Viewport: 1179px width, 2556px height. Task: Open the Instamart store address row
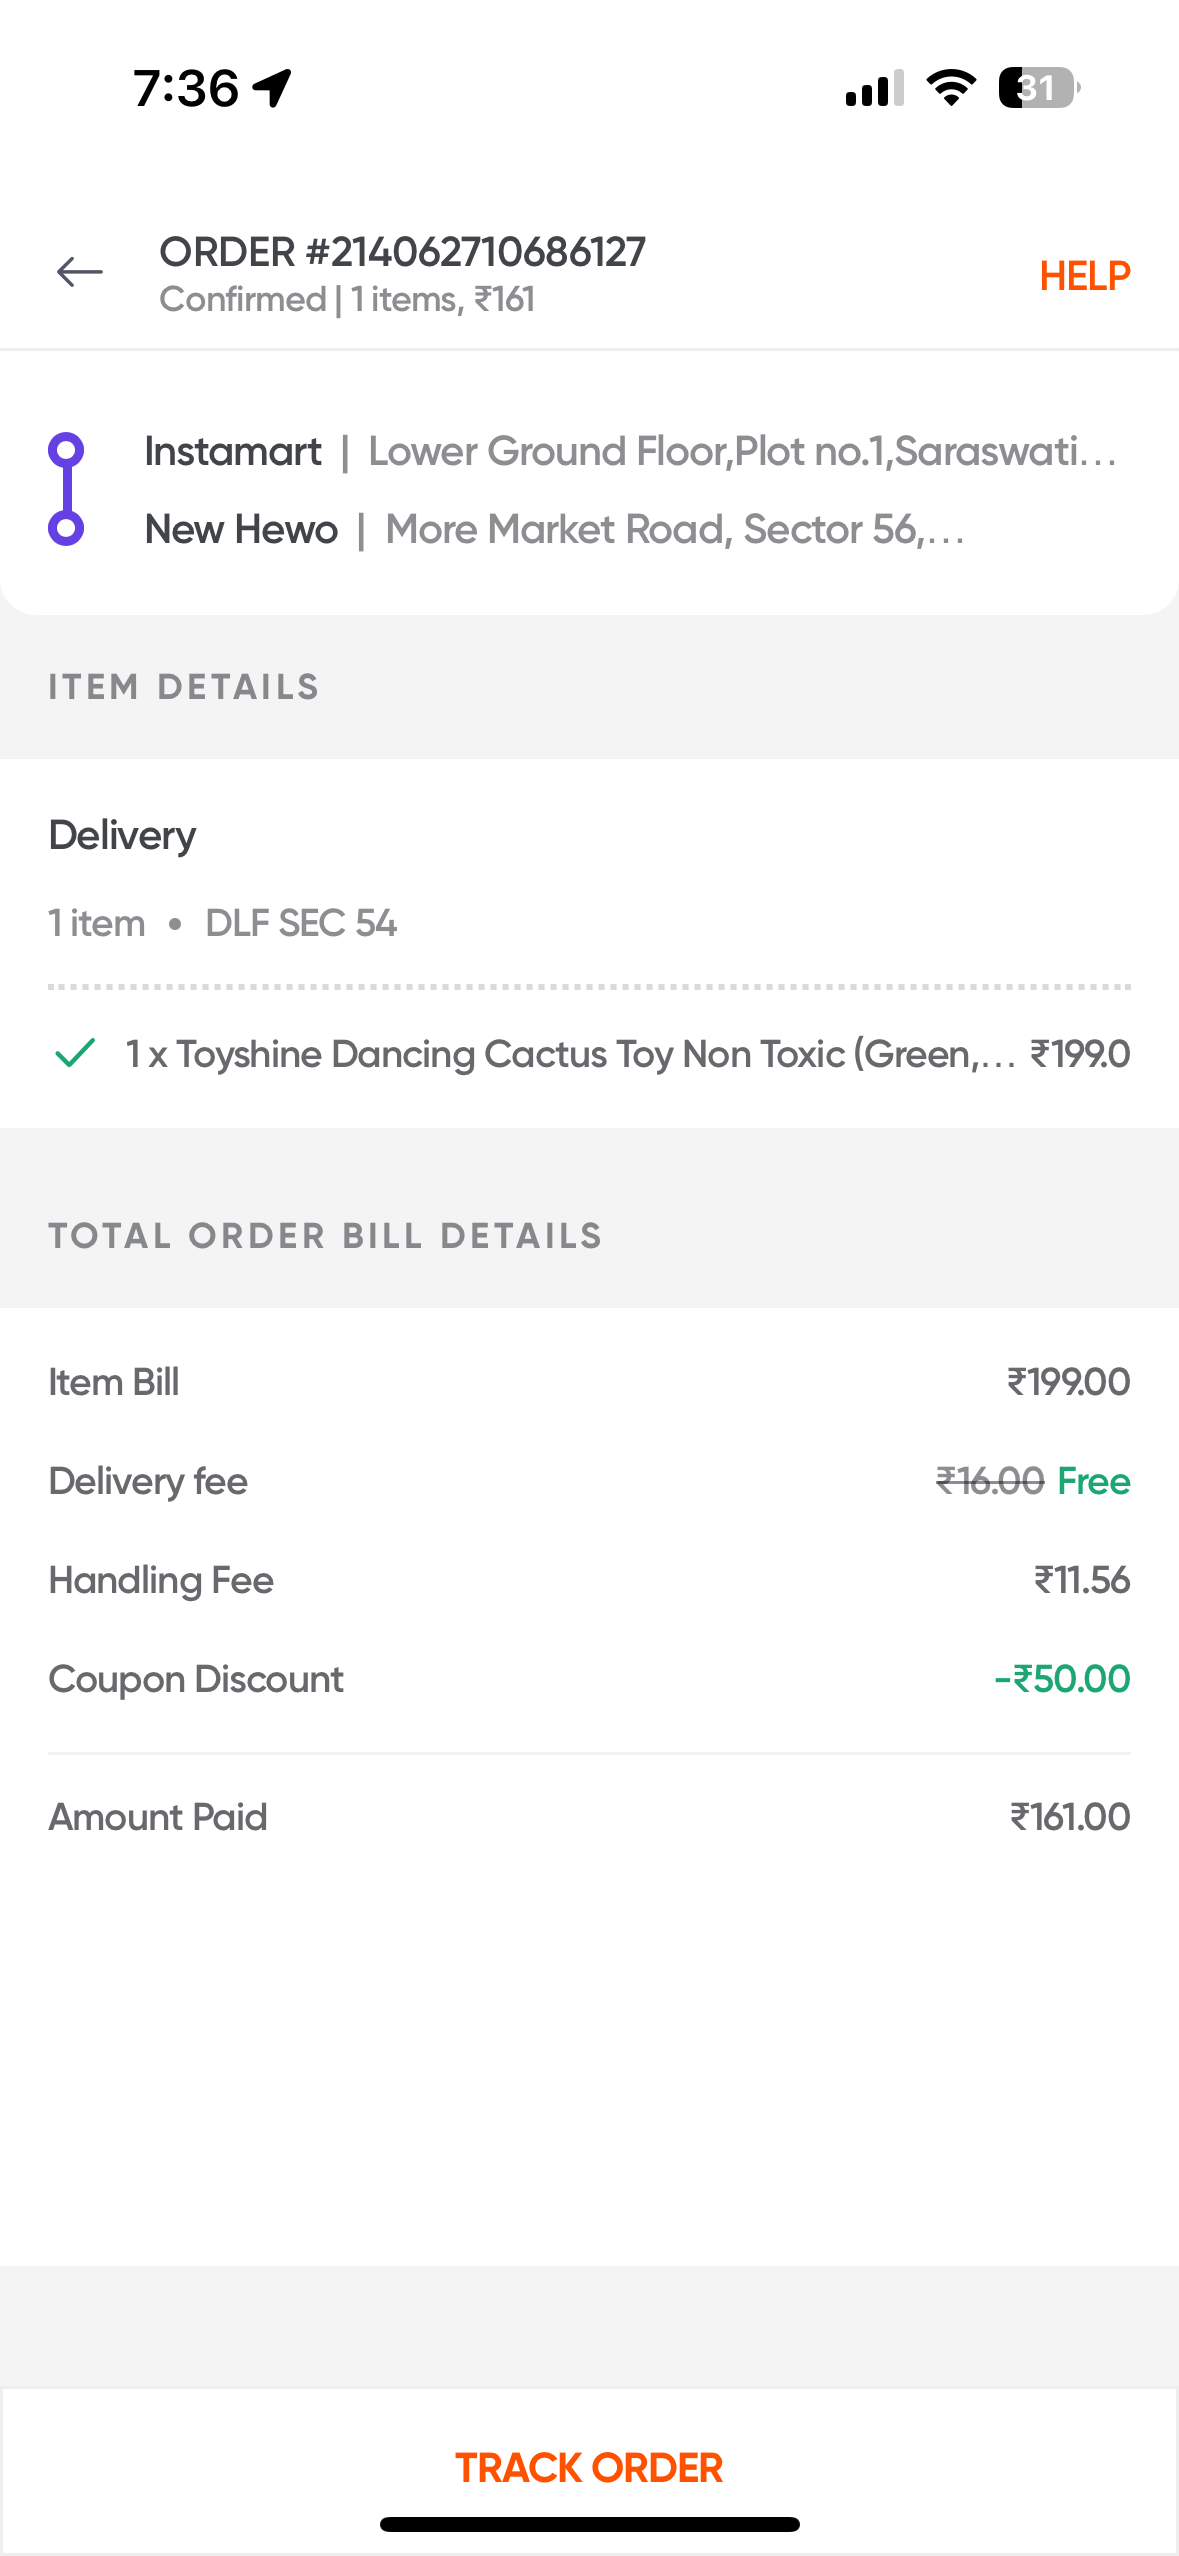point(631,451)
